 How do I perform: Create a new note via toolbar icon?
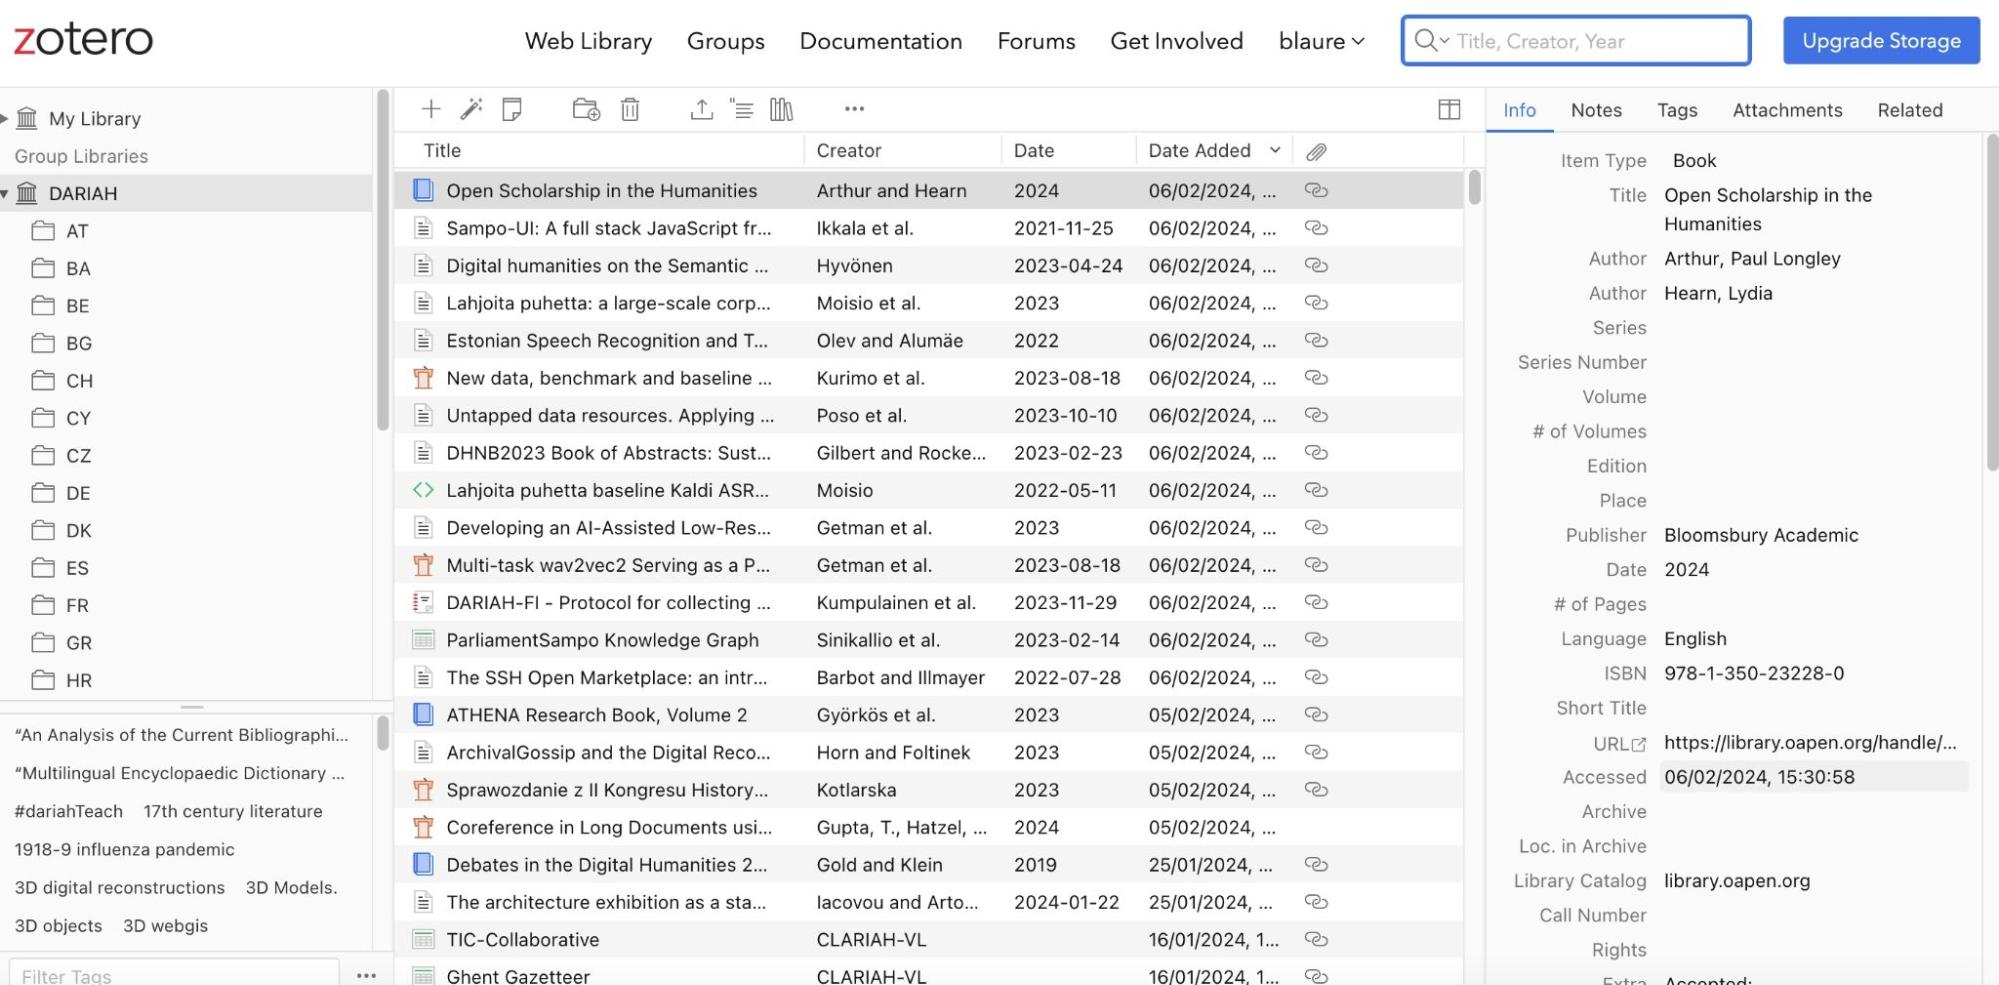(512, 109)
